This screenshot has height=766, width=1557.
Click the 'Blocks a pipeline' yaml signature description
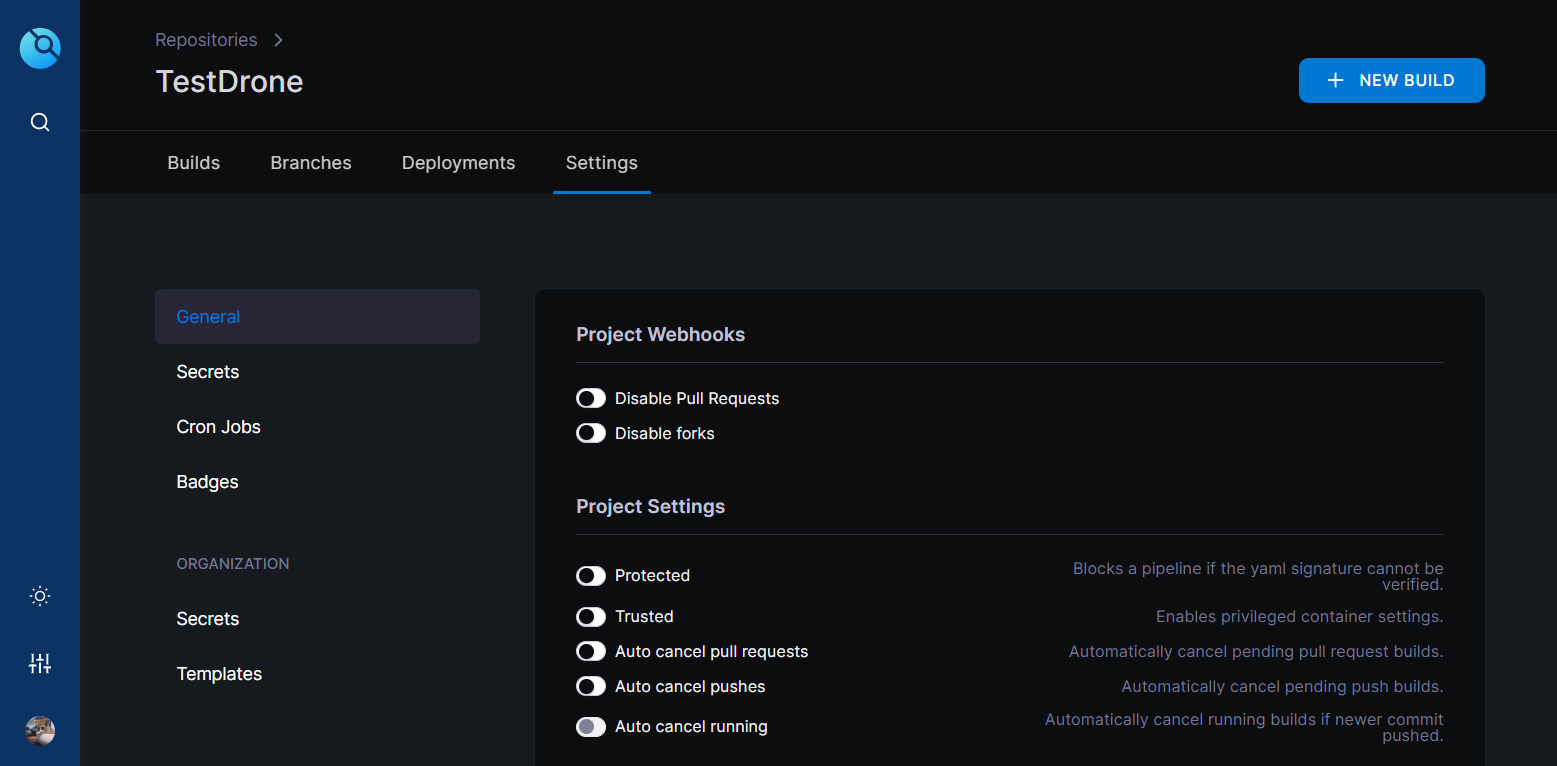[x=1258, y=576]
